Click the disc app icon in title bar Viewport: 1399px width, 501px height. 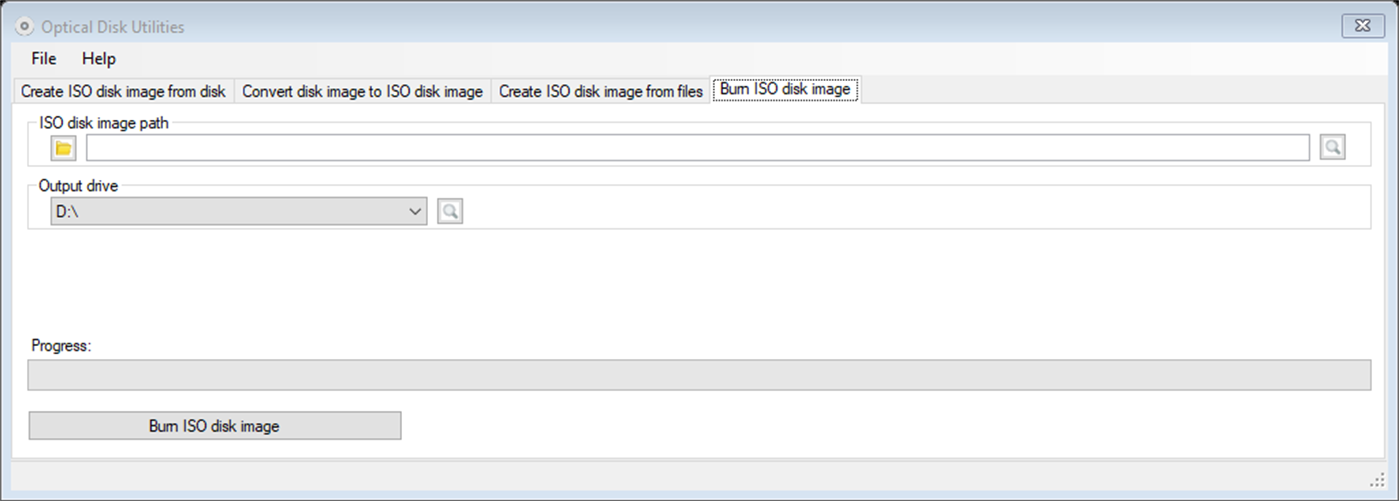click(x=25, y=27)
